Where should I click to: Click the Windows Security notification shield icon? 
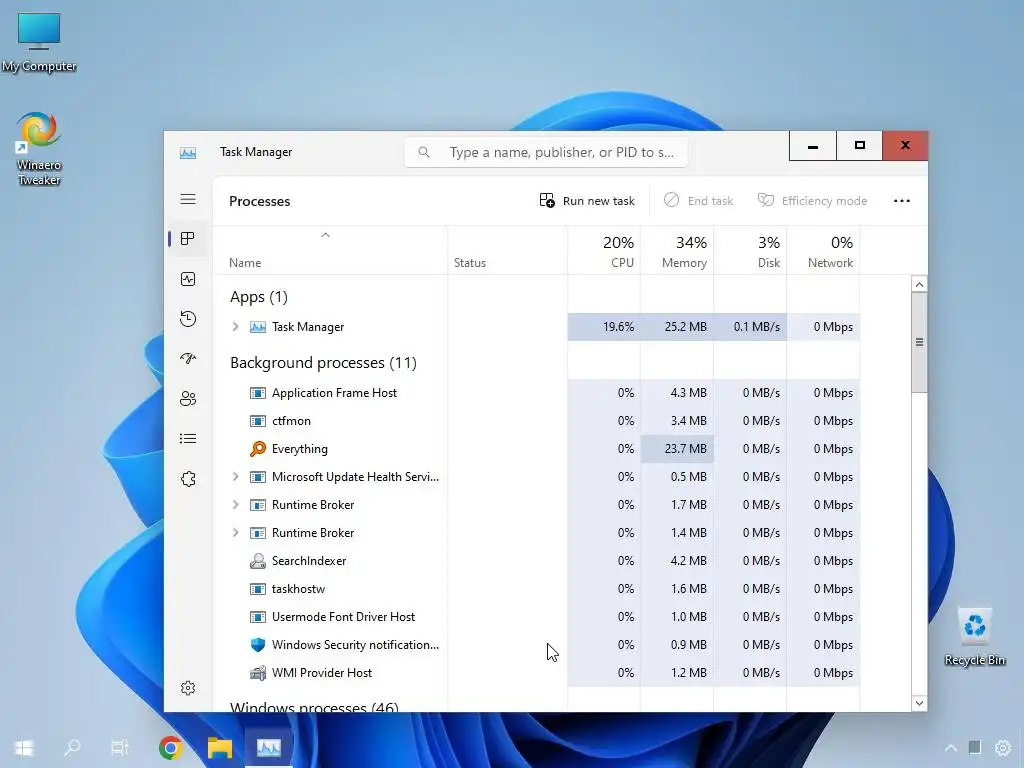[x=258, y=645]
